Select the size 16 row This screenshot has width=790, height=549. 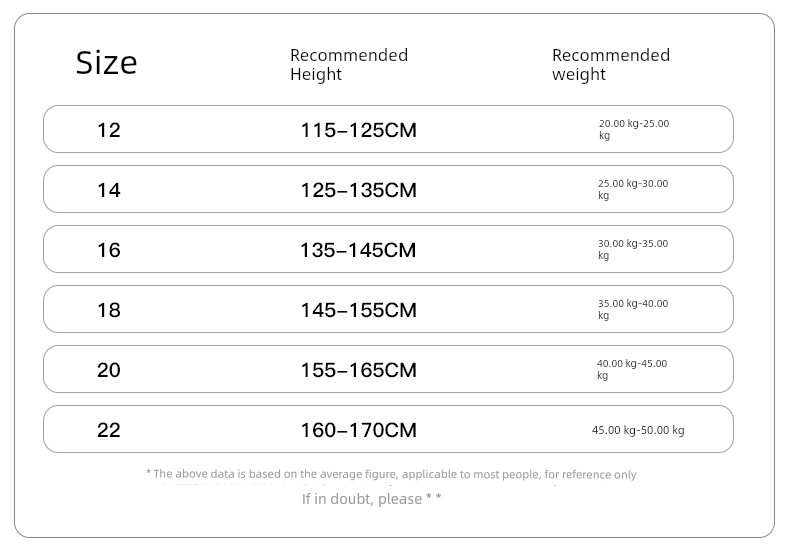coord(388,249)
